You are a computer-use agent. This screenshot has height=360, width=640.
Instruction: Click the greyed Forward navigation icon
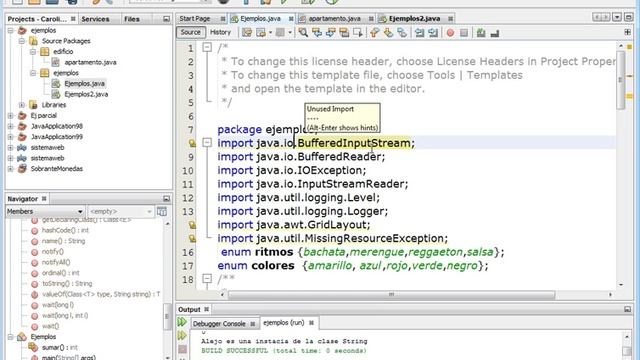[280, 33]
